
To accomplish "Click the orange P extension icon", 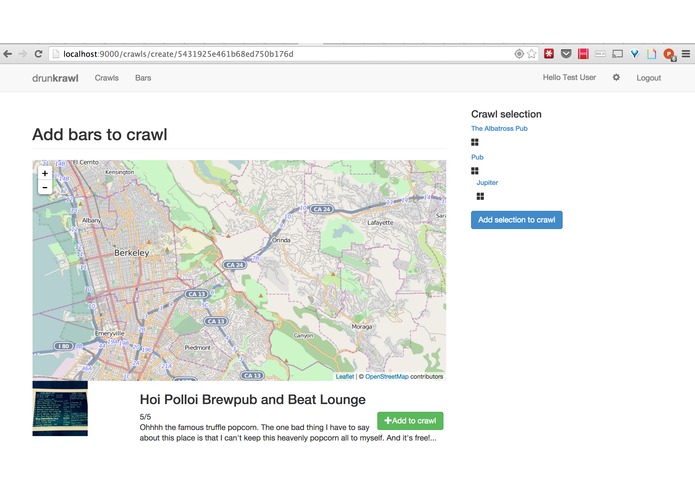I will (669, 54).
